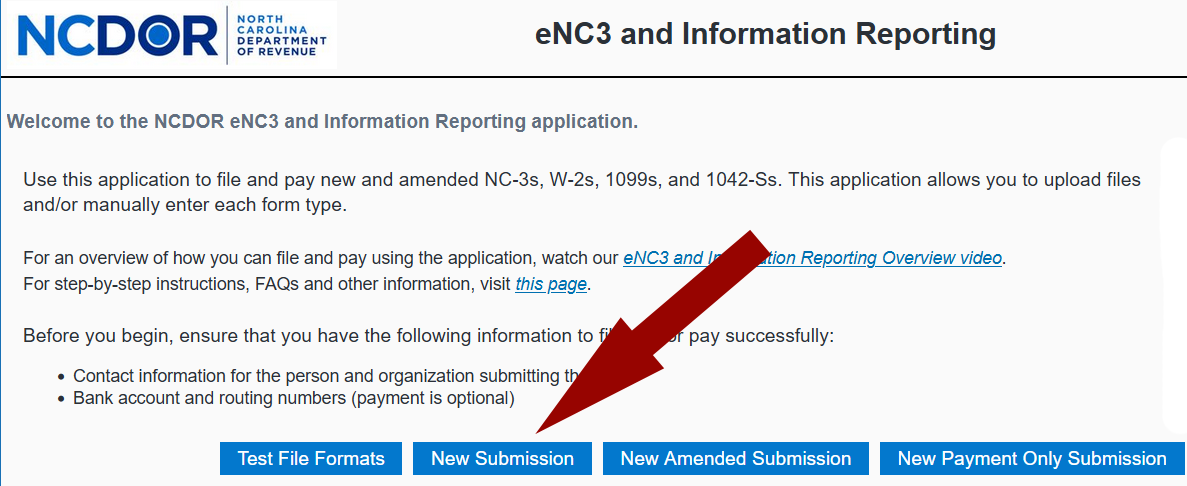The width and height of the screenshot is (1187, 486).
Task: Choose New Payment Only Submission
Action: (1032, 459)
